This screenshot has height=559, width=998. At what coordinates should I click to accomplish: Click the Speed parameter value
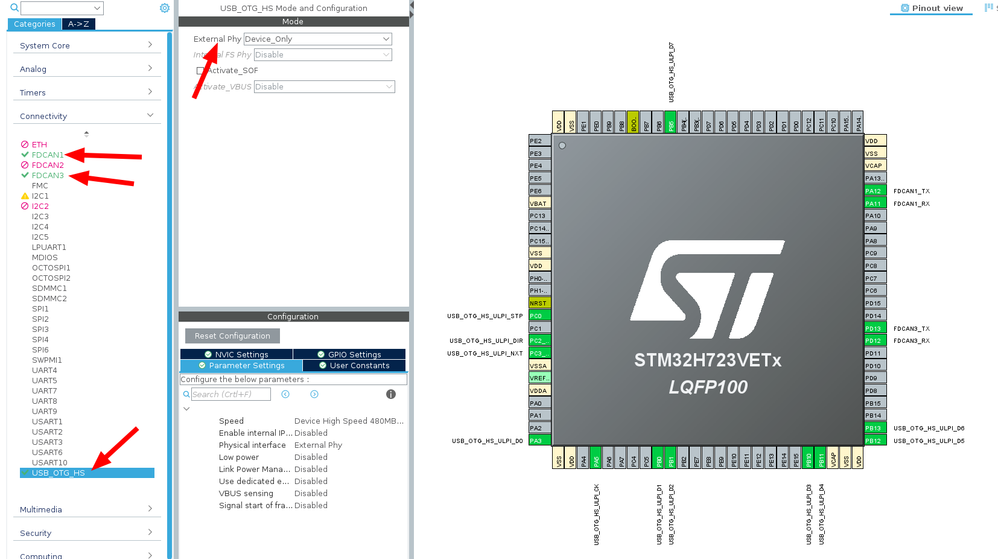[x=349, y=421]
